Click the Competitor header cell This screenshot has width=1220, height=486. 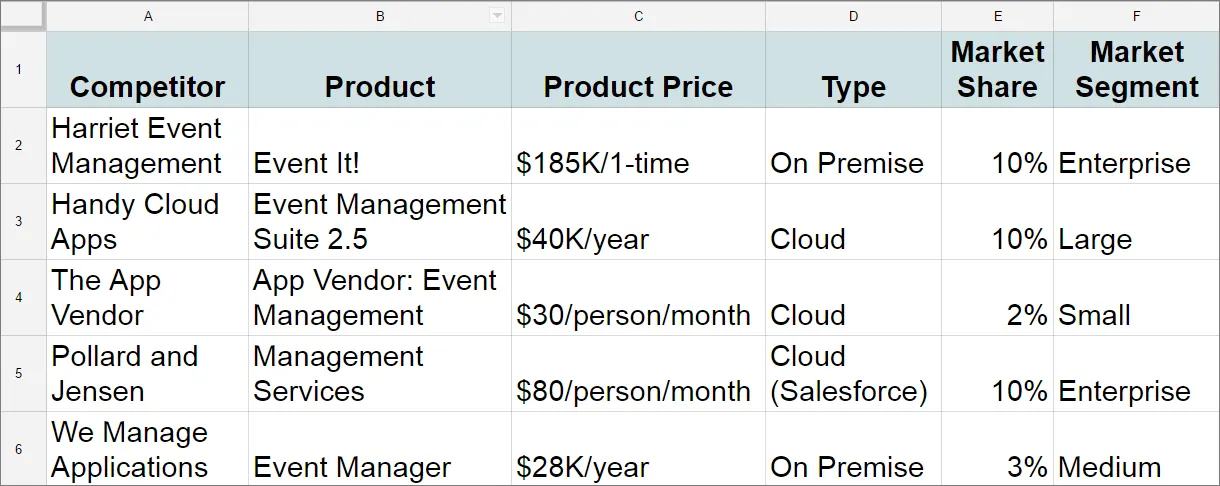(x=148, y=69)
